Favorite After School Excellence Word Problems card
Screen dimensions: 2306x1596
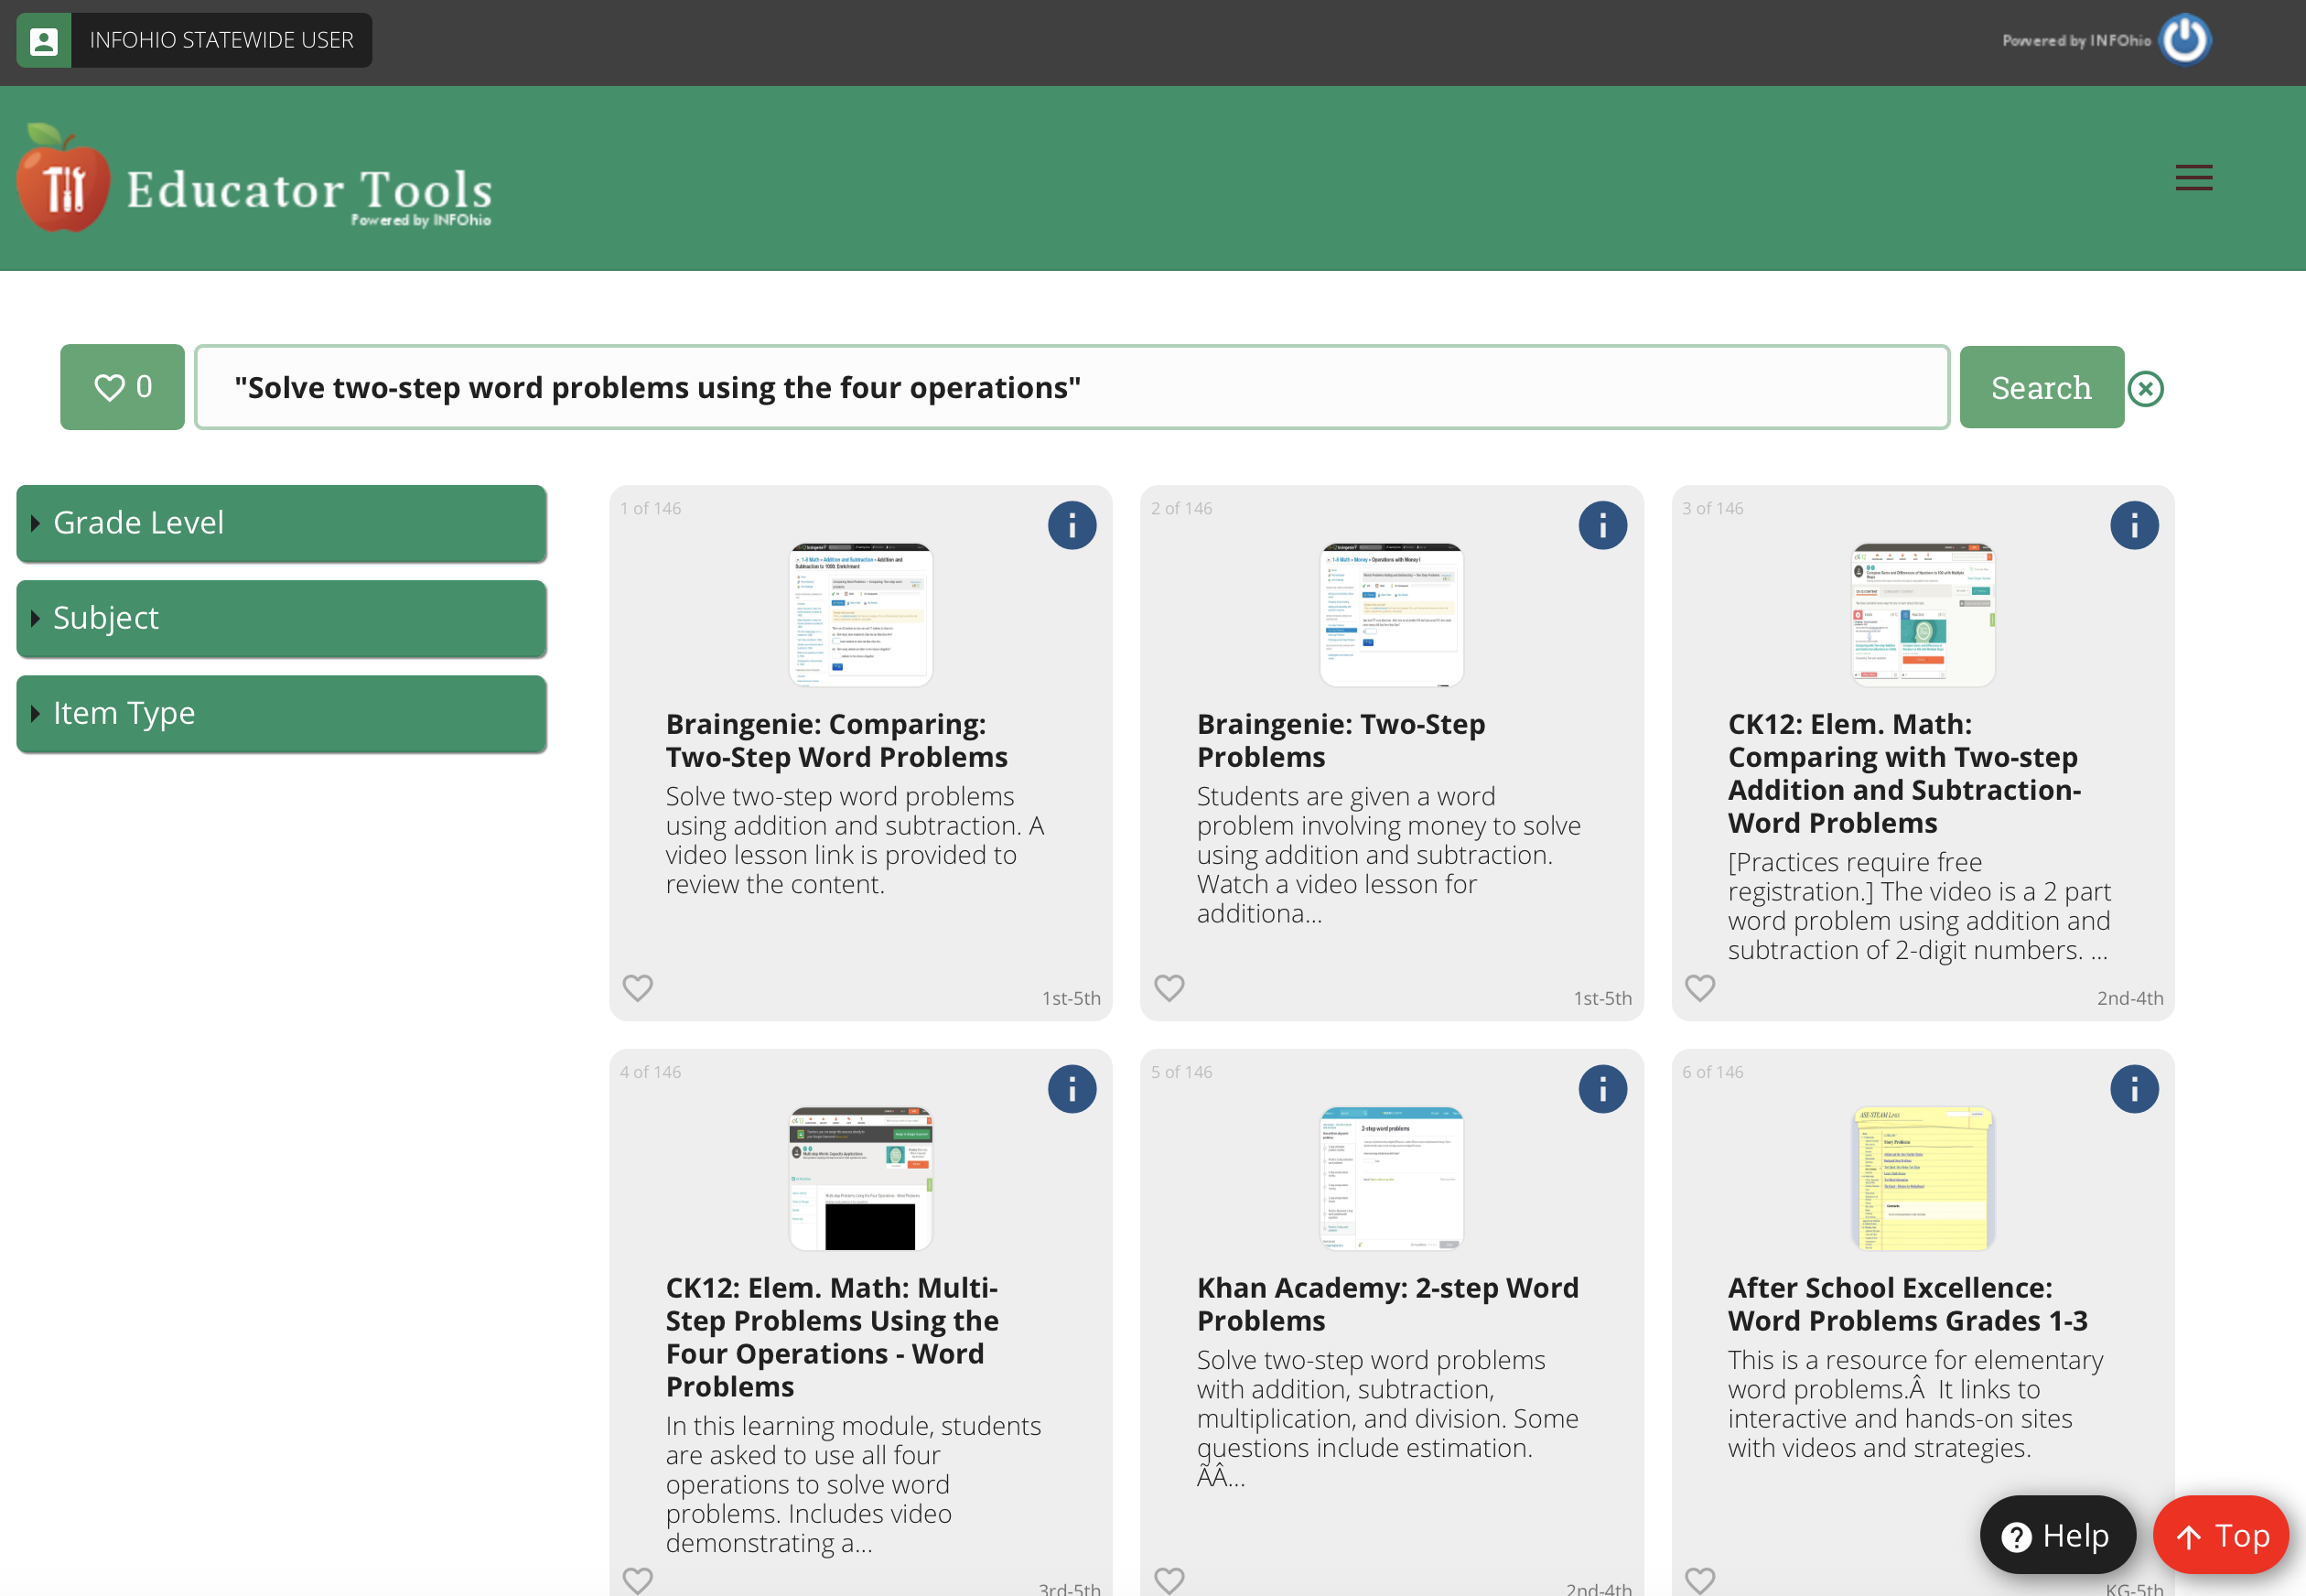pyautogui.click(x=1700, y=1580)
